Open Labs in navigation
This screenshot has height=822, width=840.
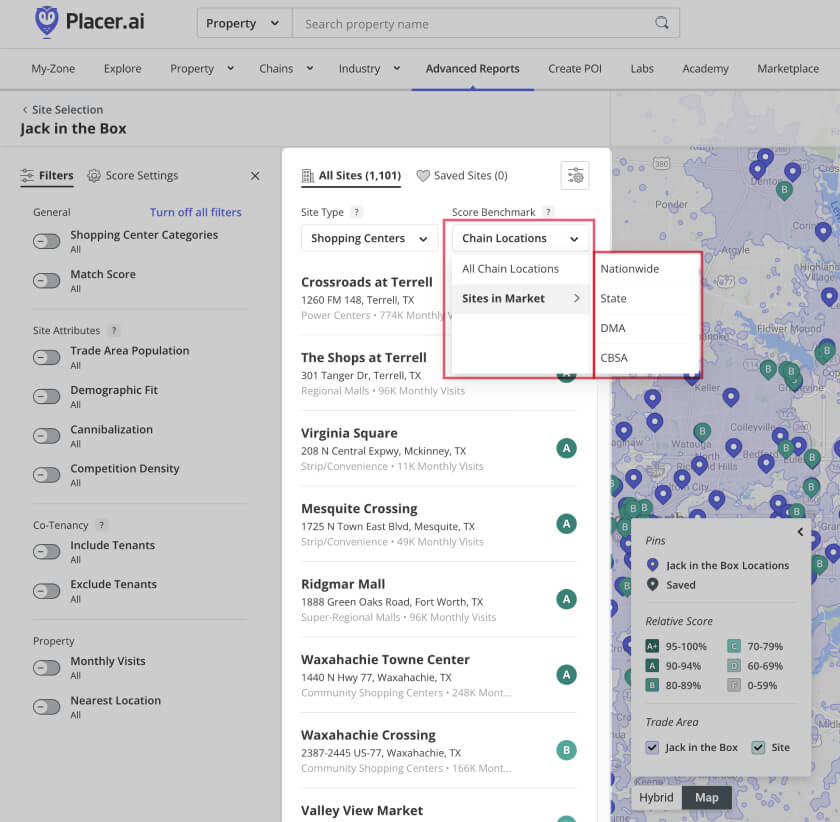click(x=642, y=69)
